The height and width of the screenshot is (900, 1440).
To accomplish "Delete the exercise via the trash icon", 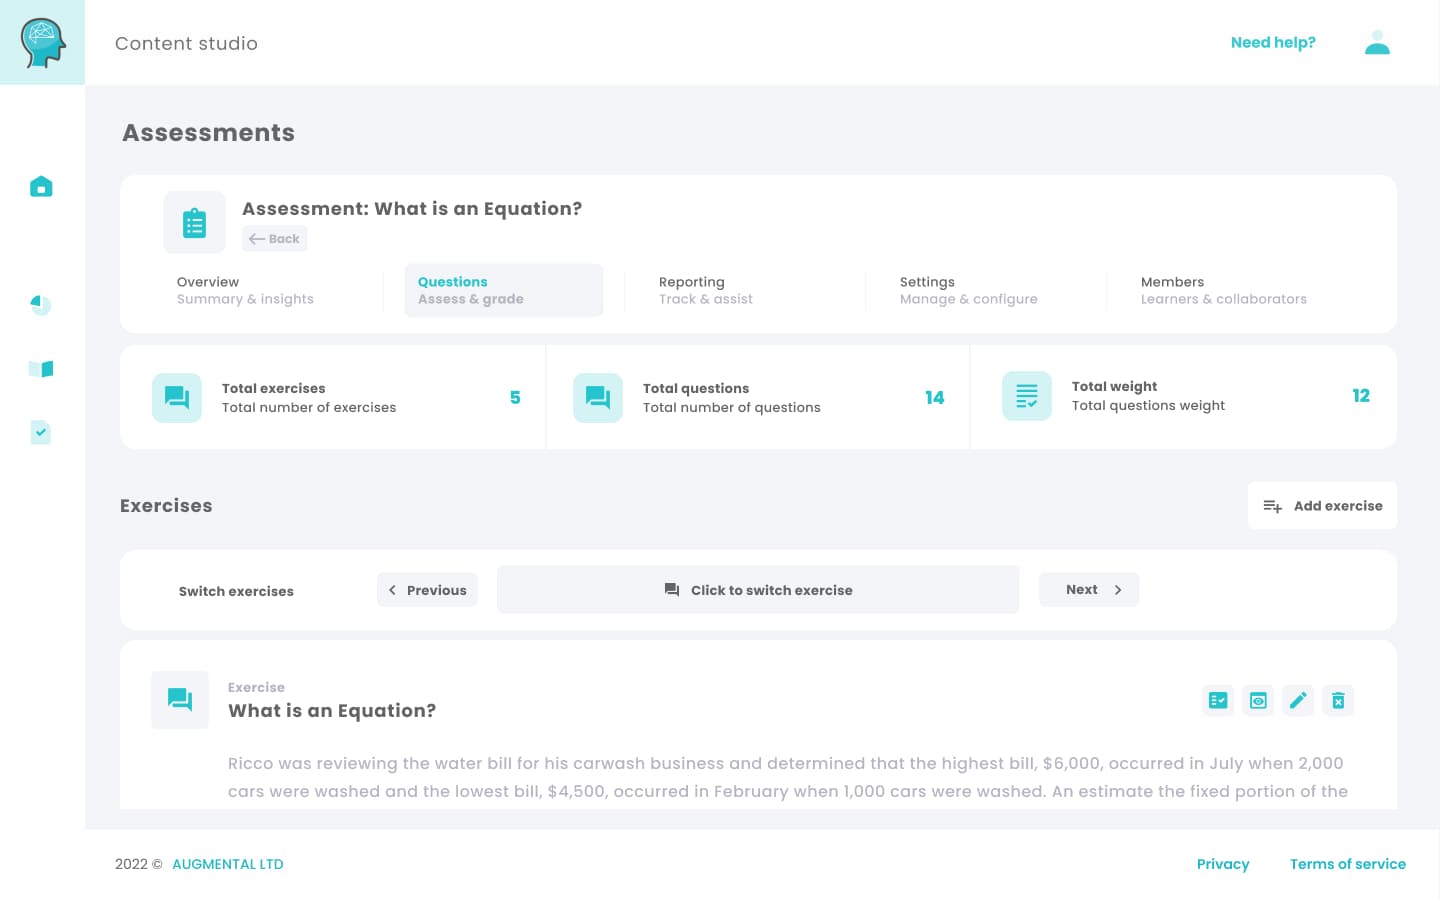I will pyautogui.click(x=1338, y=700).
